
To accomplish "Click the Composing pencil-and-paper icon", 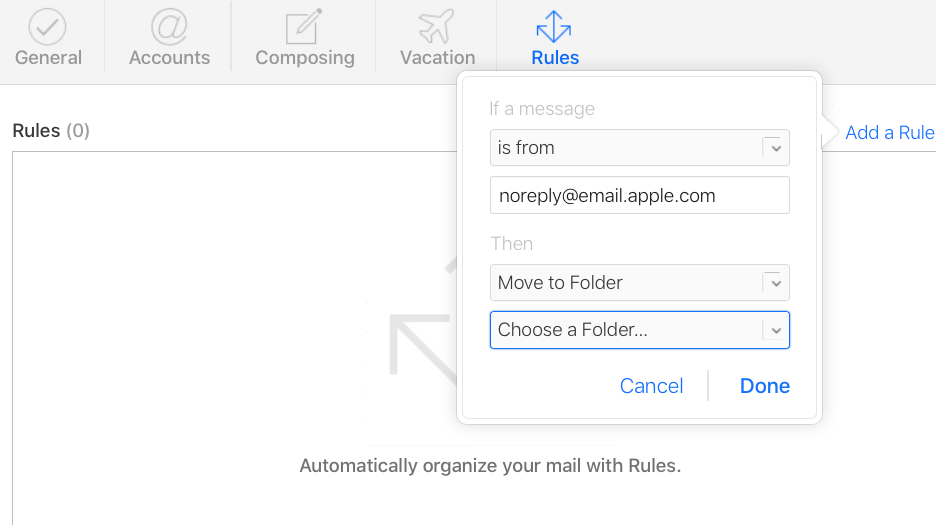I will (304, 26).
